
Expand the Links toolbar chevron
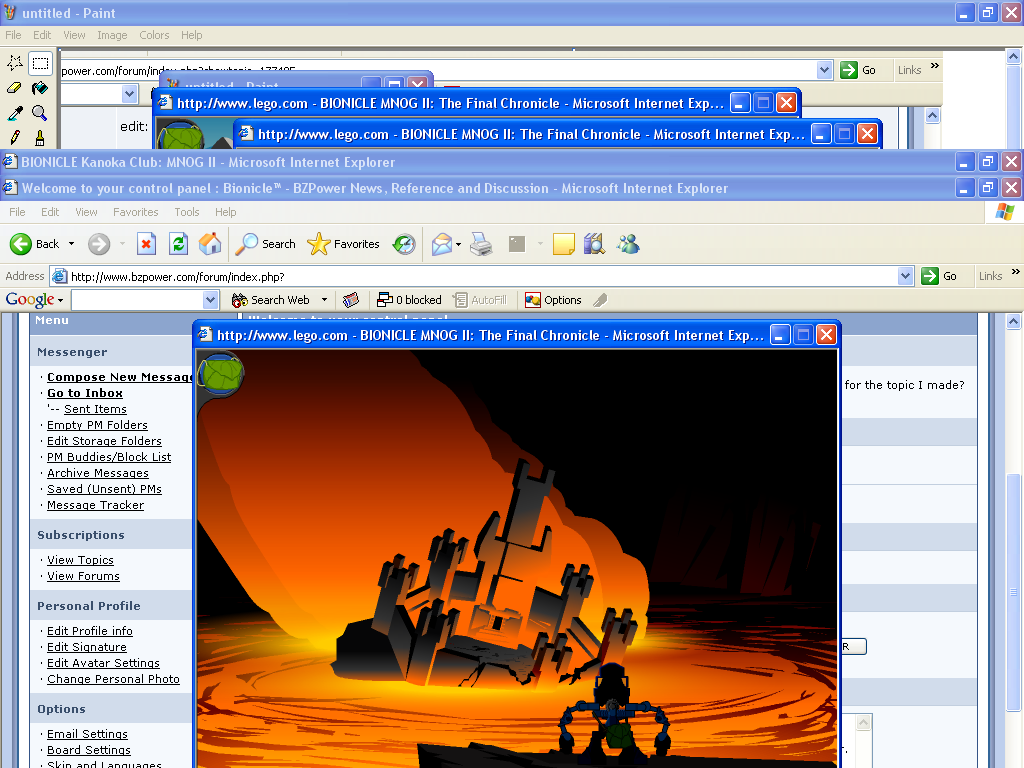coord(1016,272)
